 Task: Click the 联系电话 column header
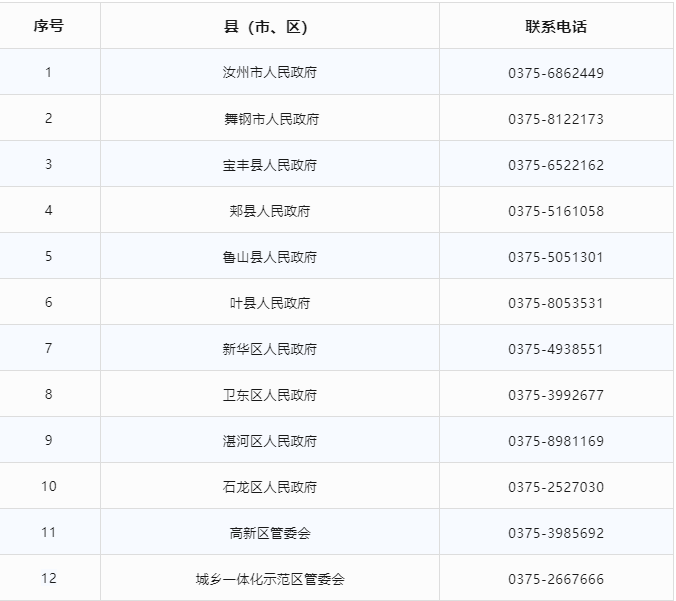(x=556, y=27)
